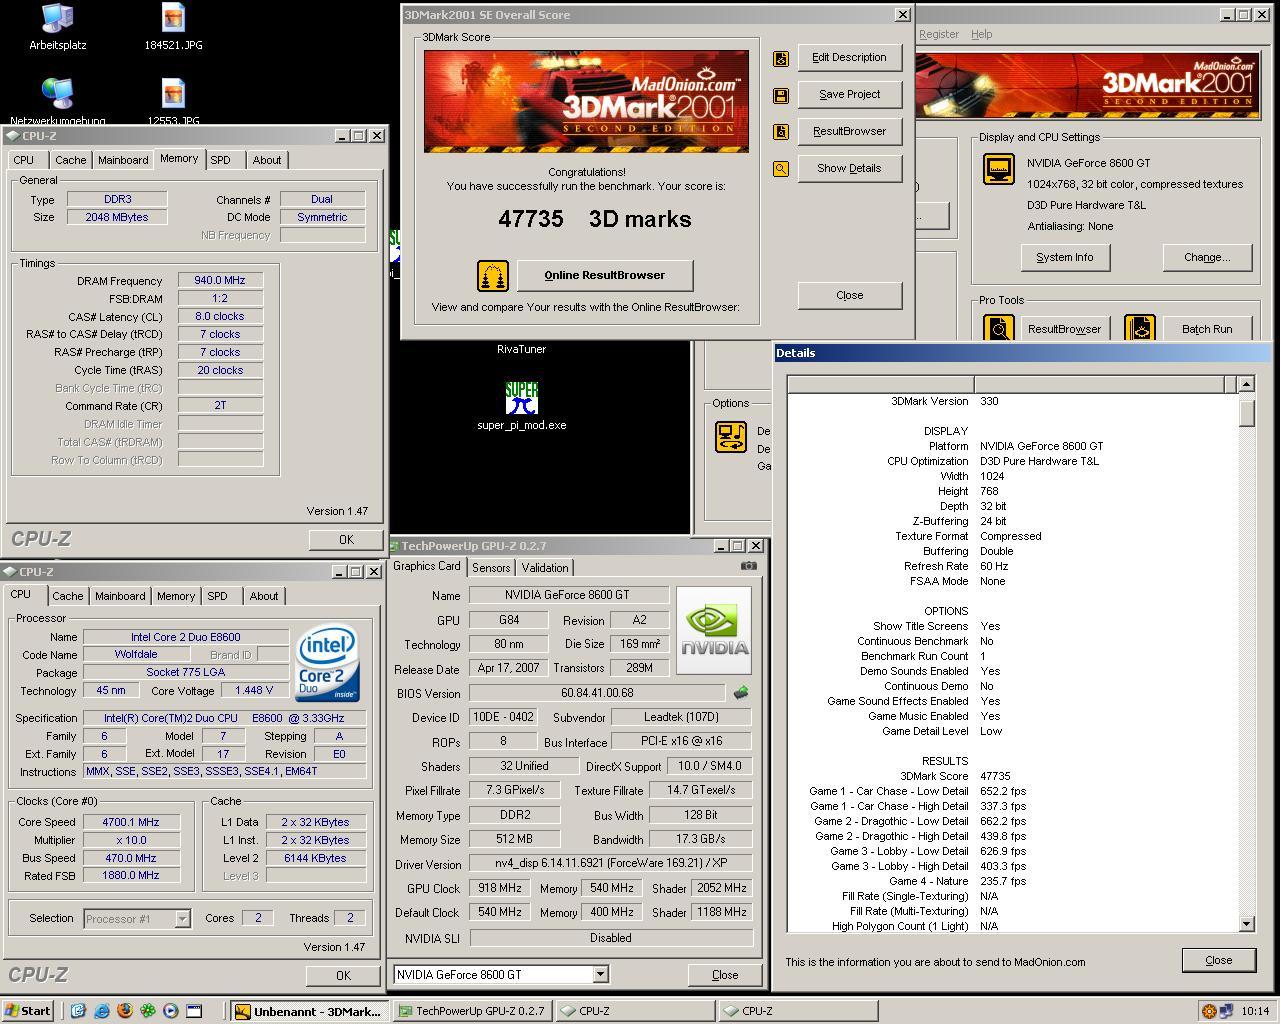The width and height of the screenshot is (1281, 1024).
Task: Click OK in the memory CPU-Z window
Action: point(346,539)
